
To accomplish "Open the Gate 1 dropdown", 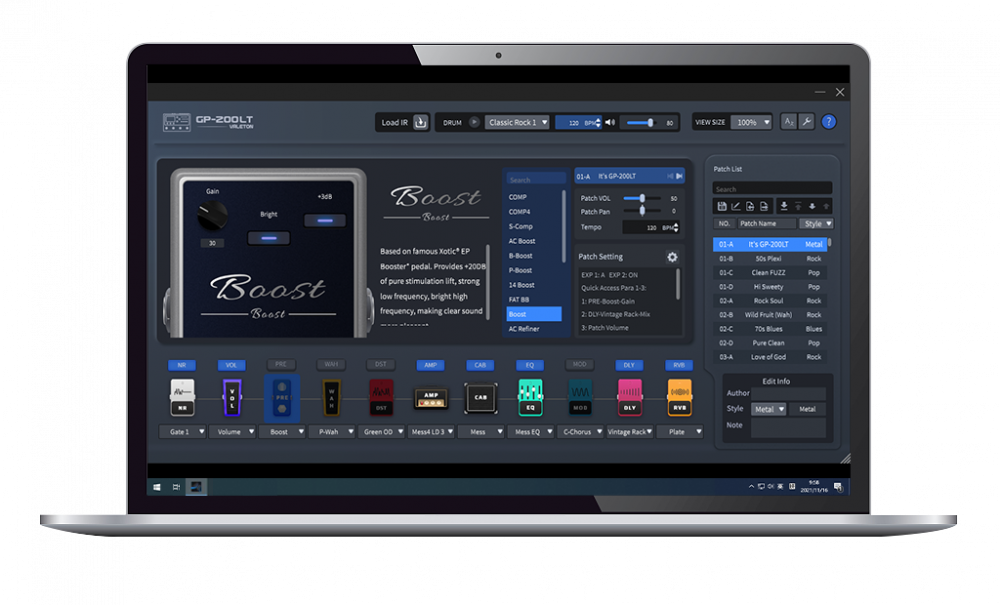I will (182, 432).
